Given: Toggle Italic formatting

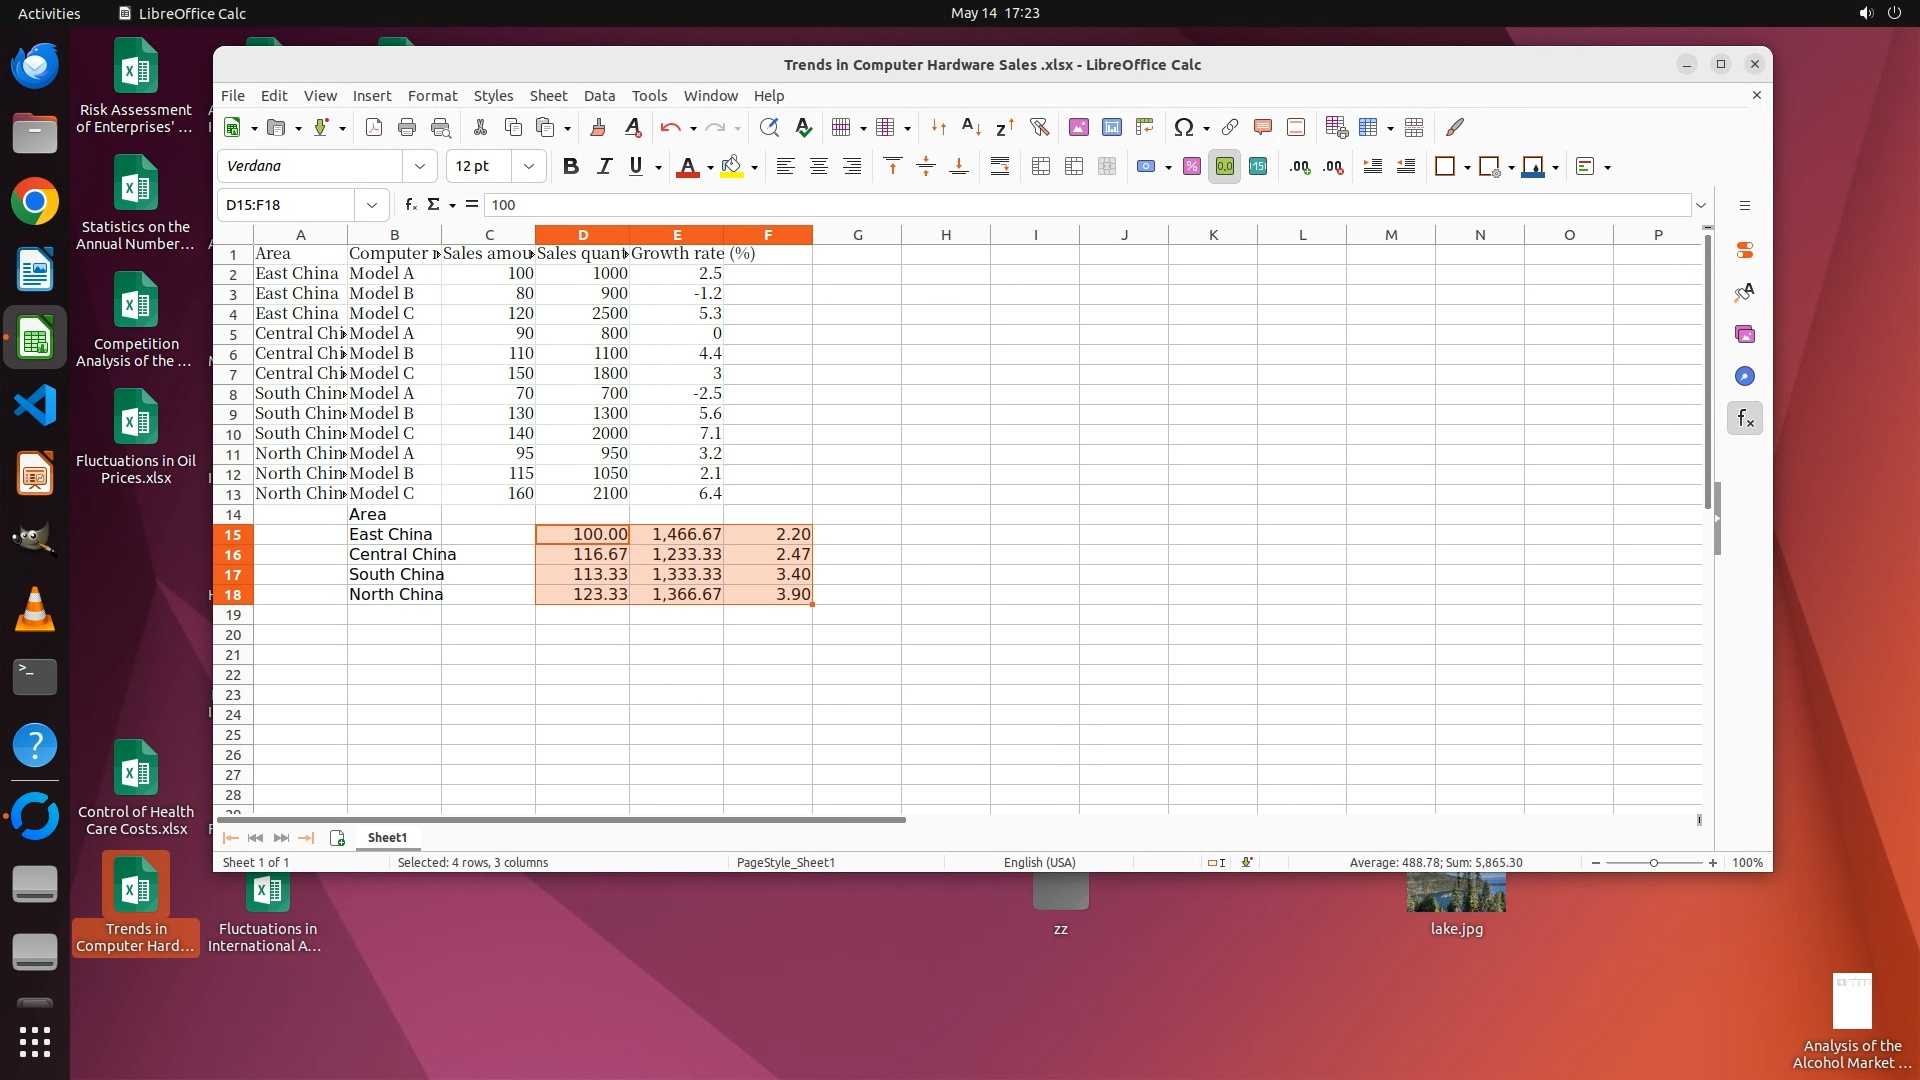Looking at the screenshot, I should coord(603,167).
